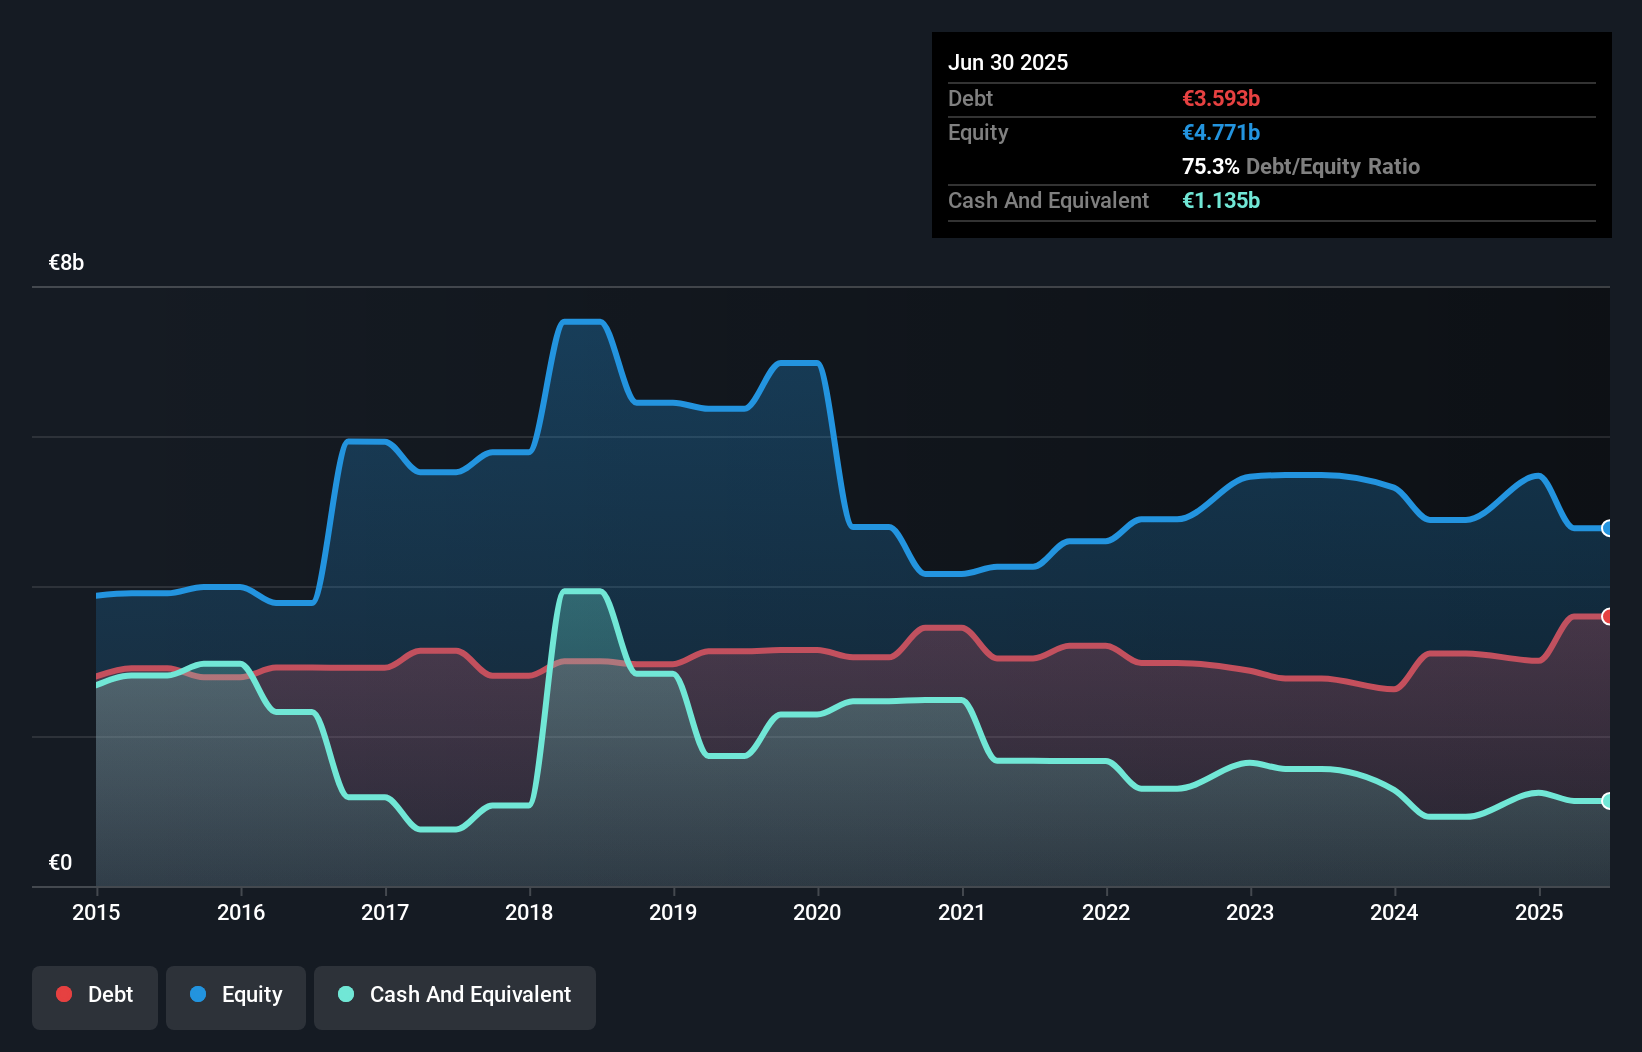Click the red Debt legend dot
This screenshot has width=1642, height=1052.
[64, 994]
